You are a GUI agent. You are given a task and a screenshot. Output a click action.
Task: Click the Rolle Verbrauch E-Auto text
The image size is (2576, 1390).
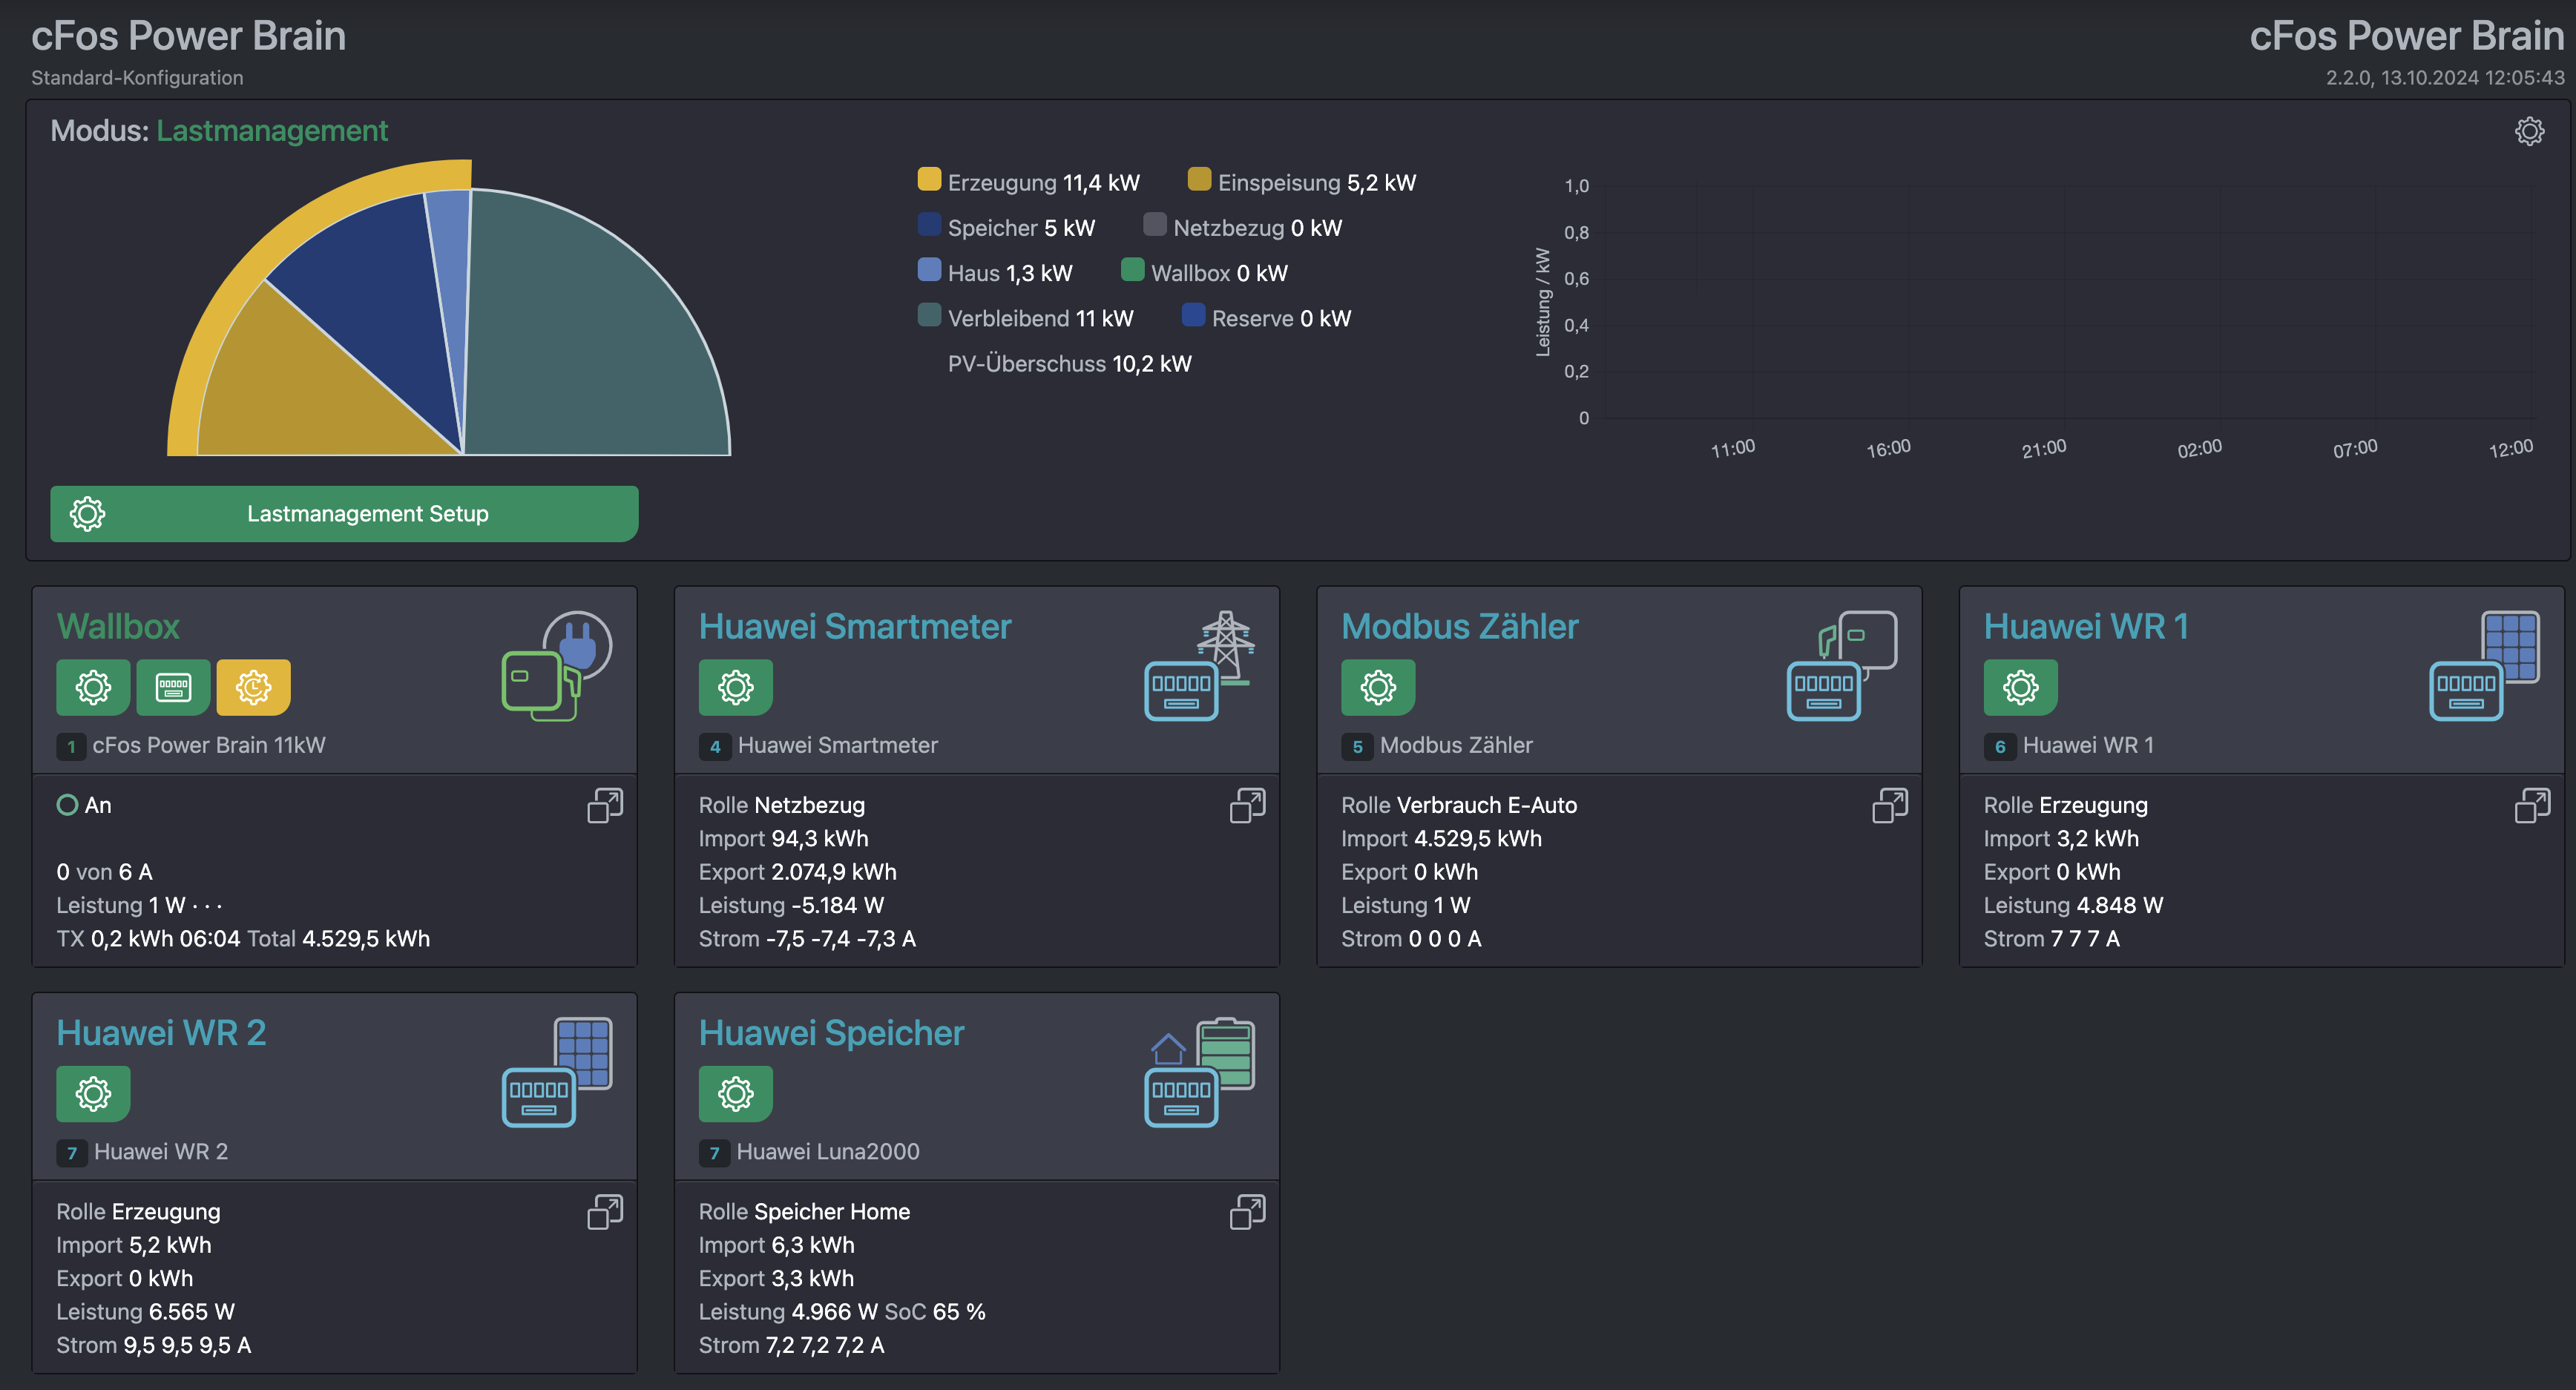click(x=1458, y=805)
